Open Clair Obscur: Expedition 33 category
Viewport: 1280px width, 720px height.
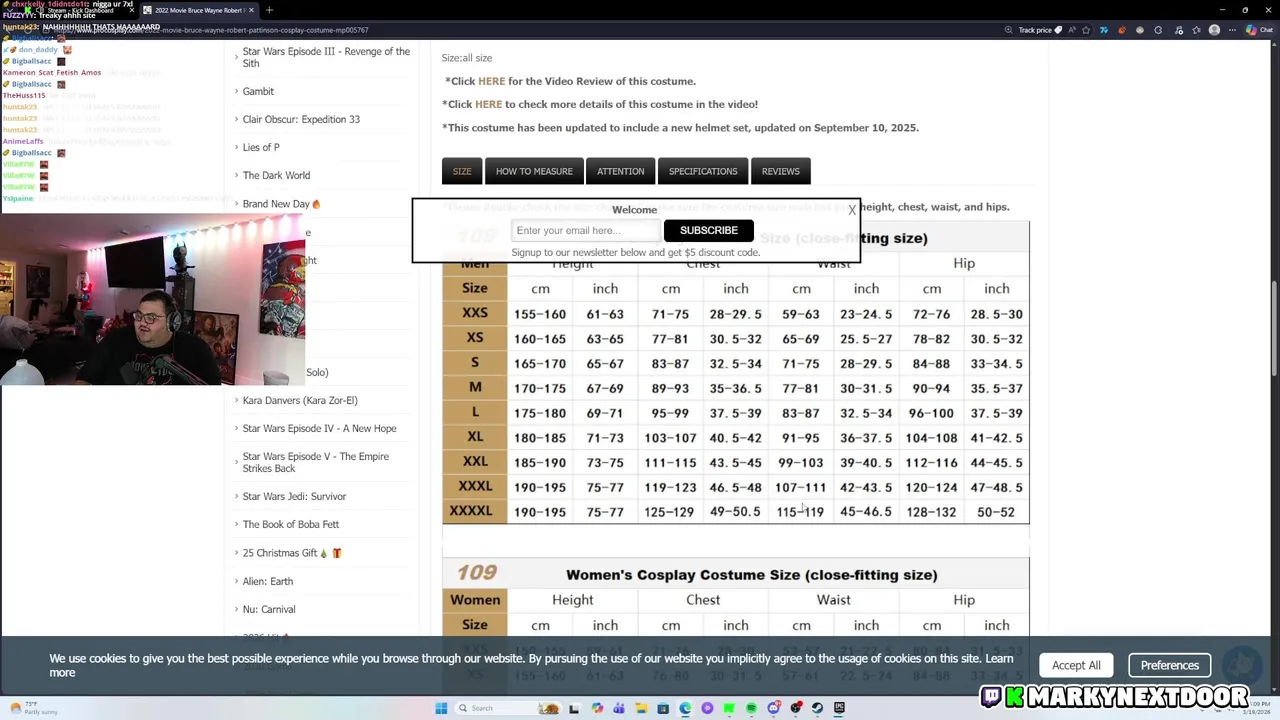[x=301, y=119]
